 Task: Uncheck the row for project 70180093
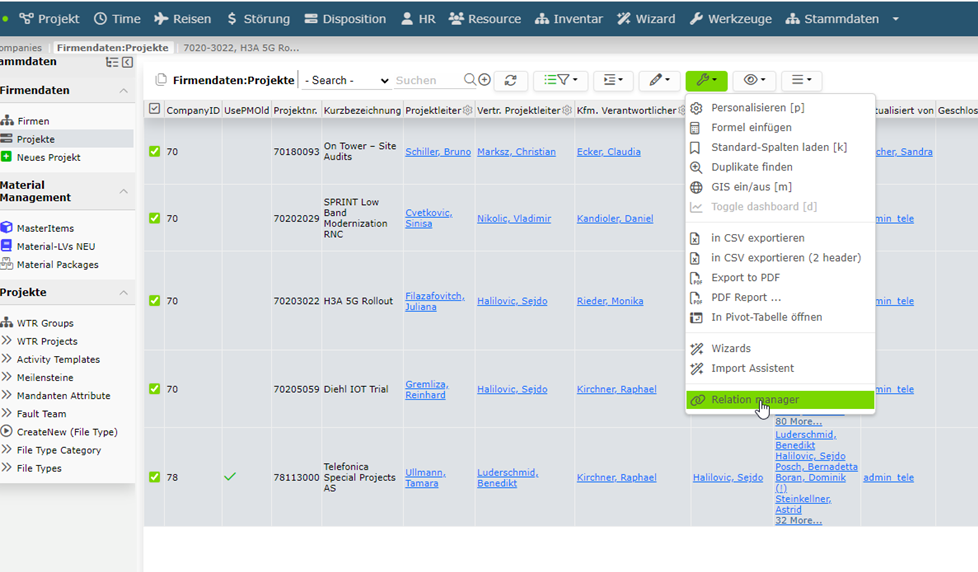[154, 152]
